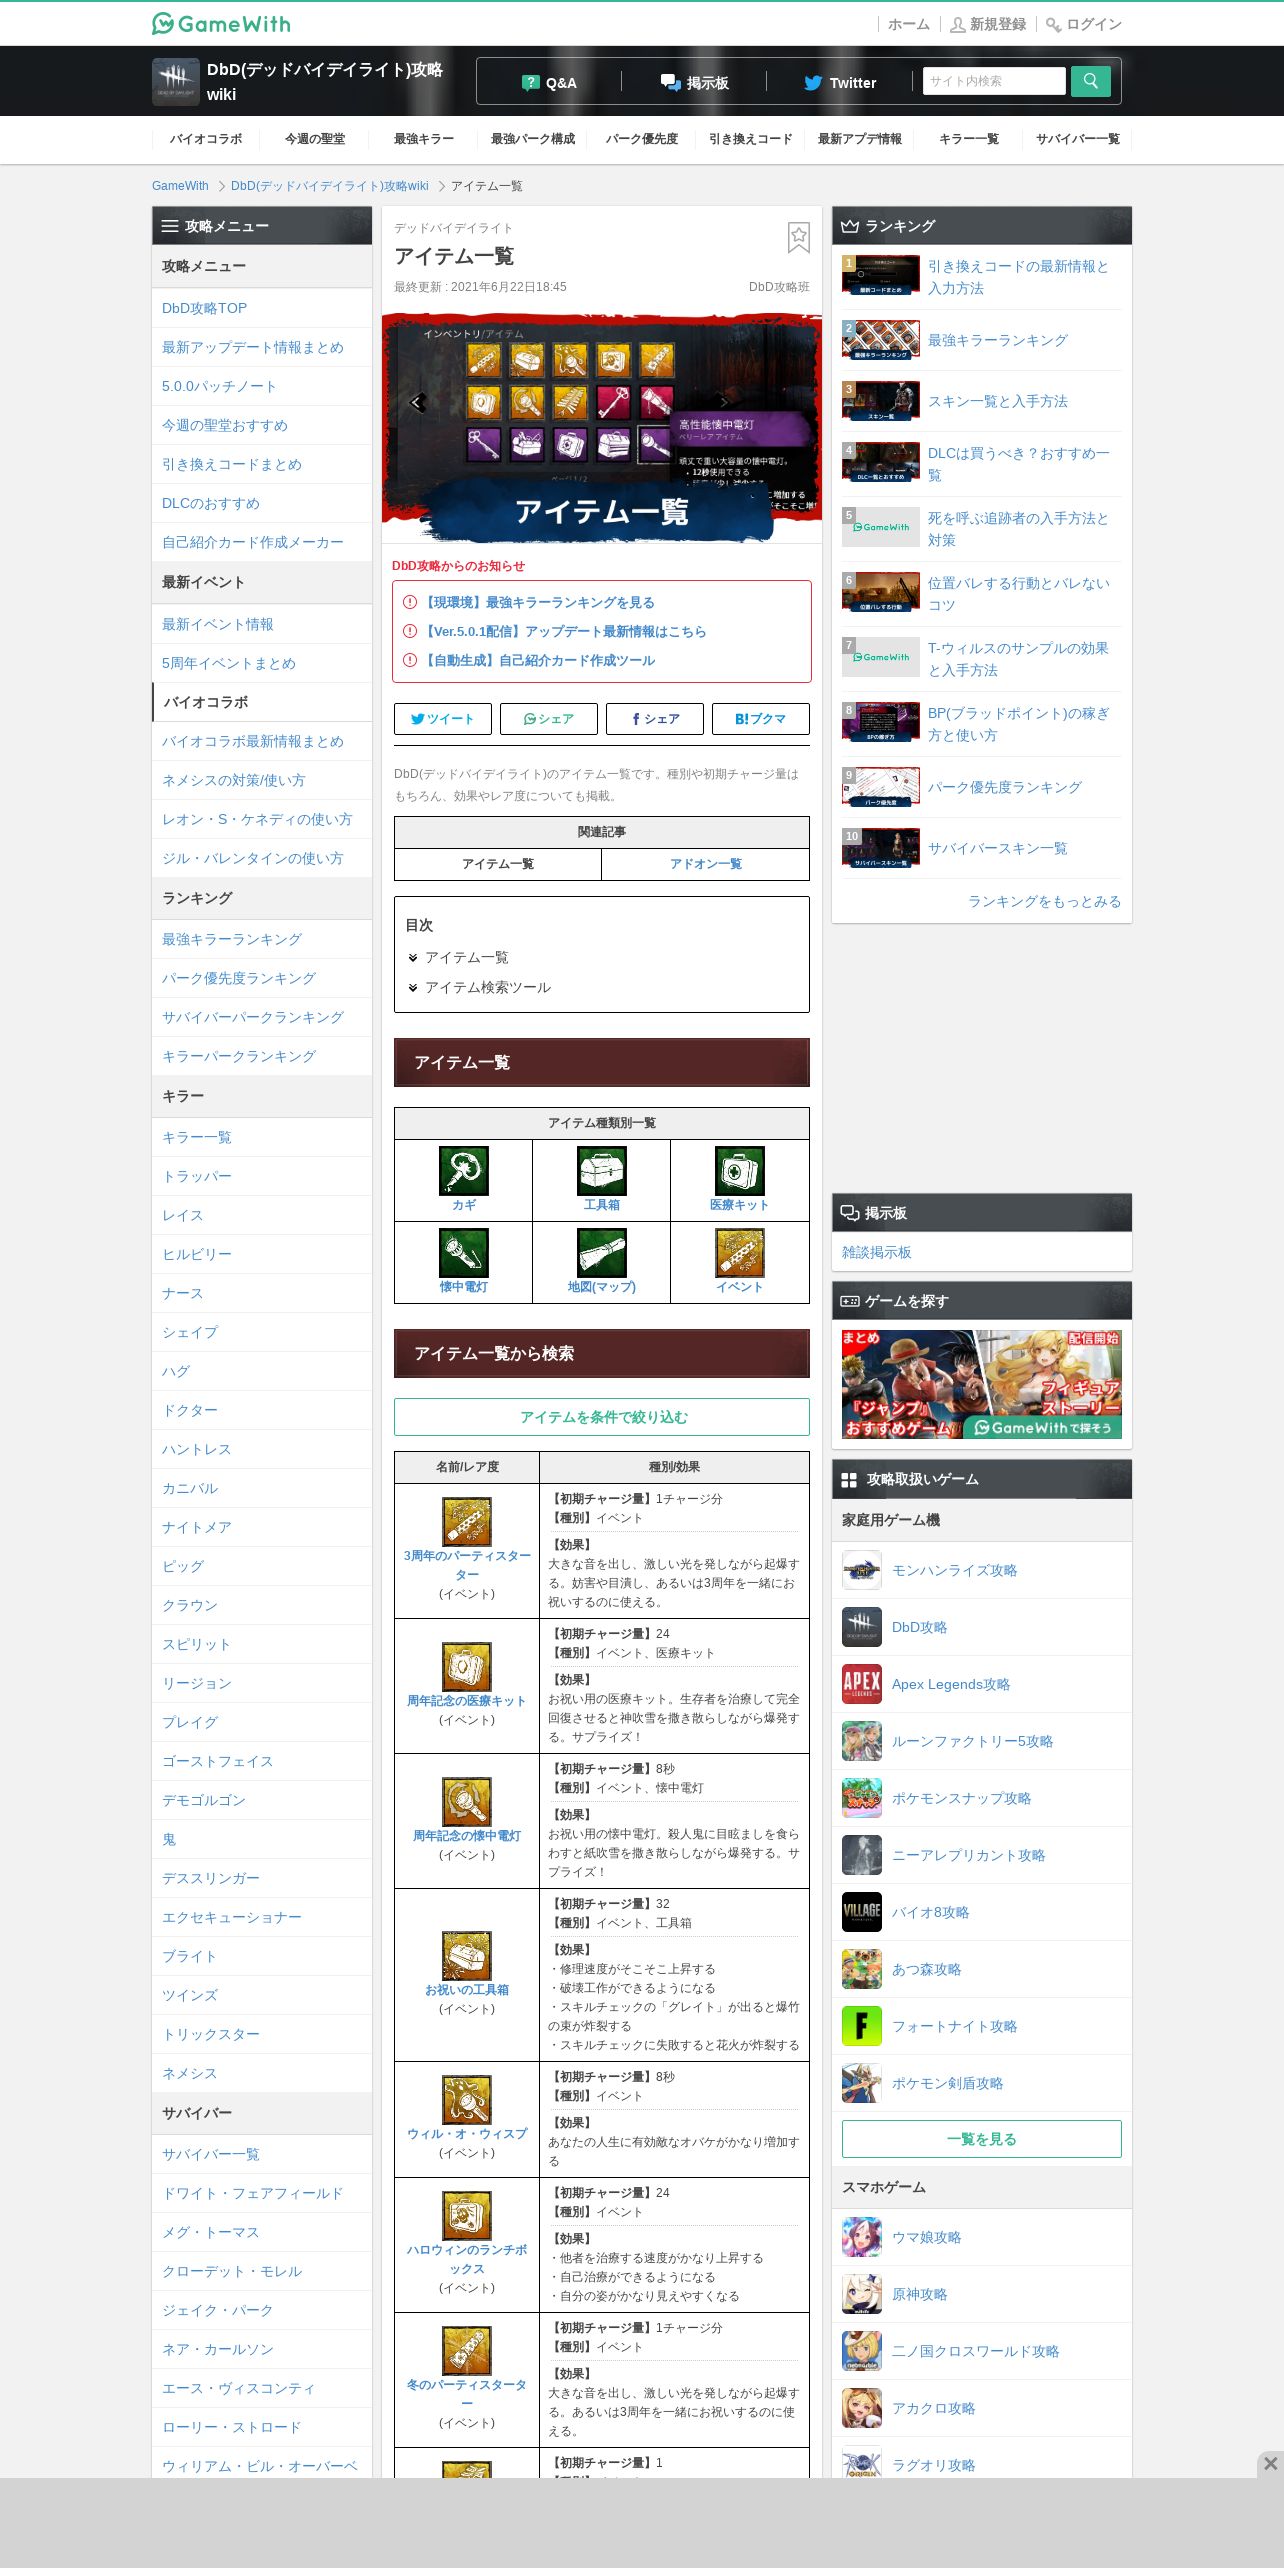The image size is (1284, 2568).
Task: Click the ツイート share button
Action: (x=443, y=719)
